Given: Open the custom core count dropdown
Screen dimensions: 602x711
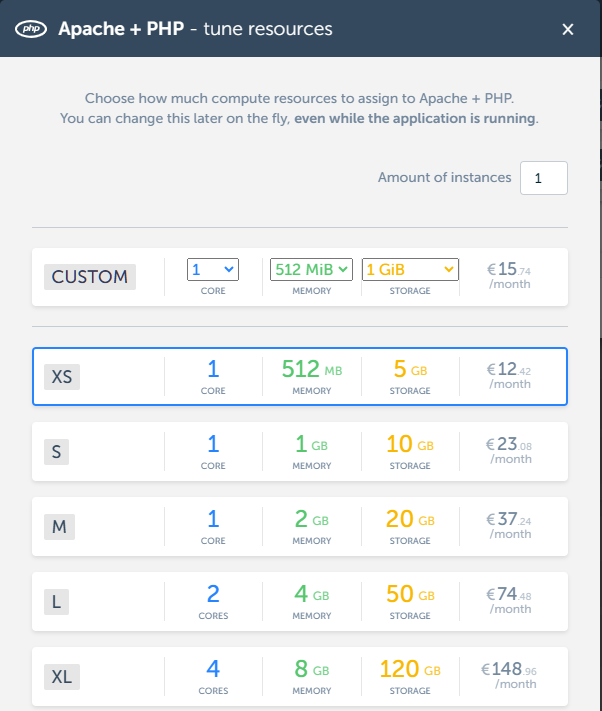Looking at the screenshot, I should (x=213, y=269).
